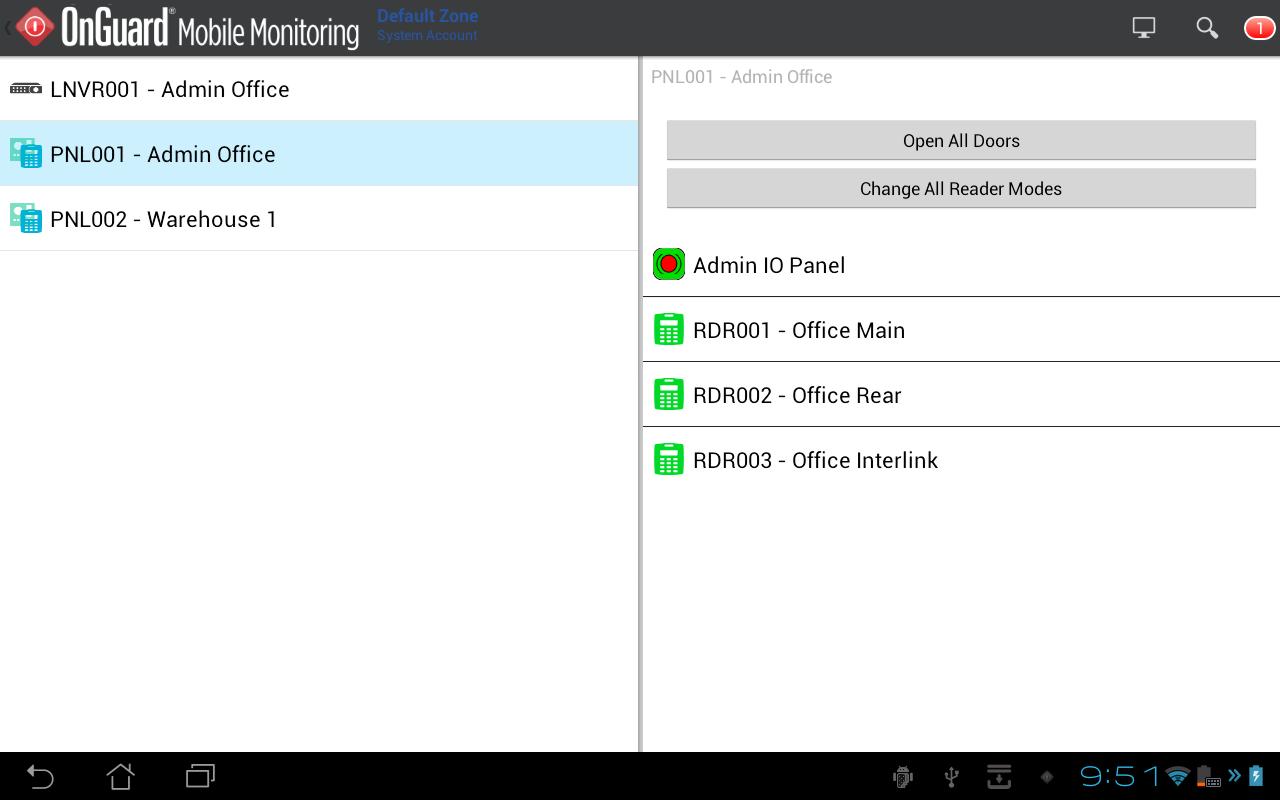
Task: Open video monitoring via the monitor icon
Action: coord(1143,27)
